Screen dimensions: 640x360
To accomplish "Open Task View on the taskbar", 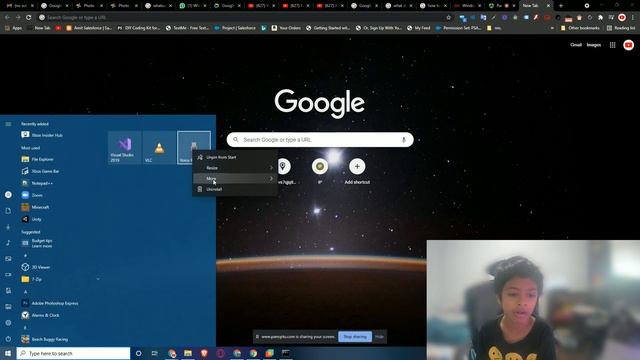I will point(155,353).
